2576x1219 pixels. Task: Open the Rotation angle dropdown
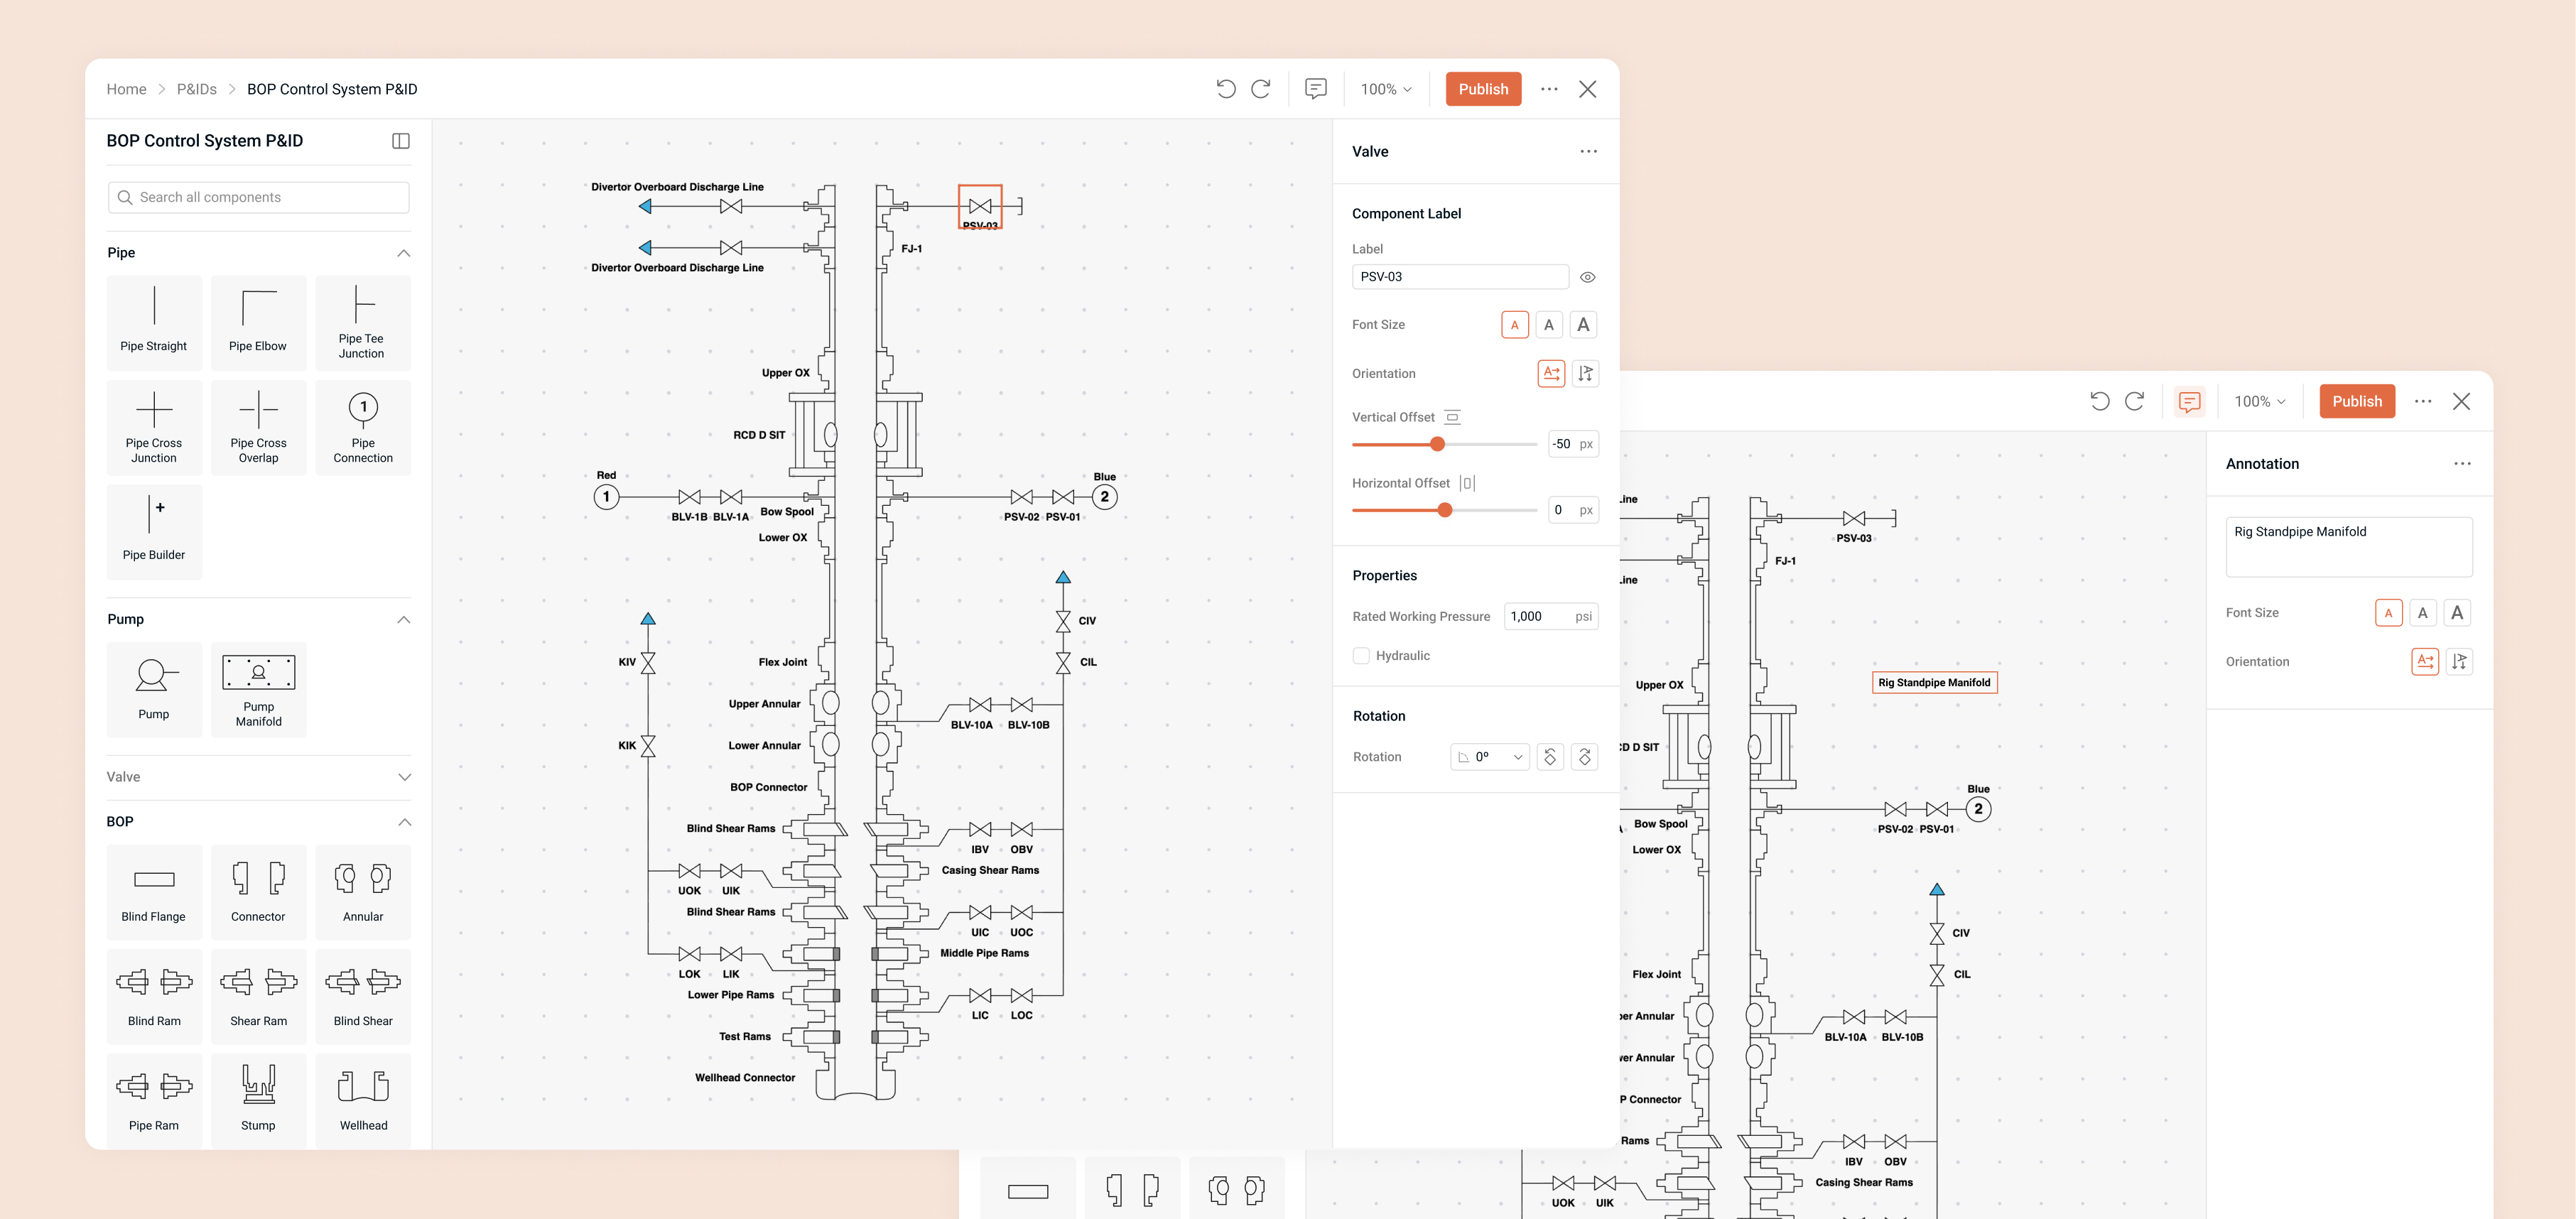tap(1490, 757)
